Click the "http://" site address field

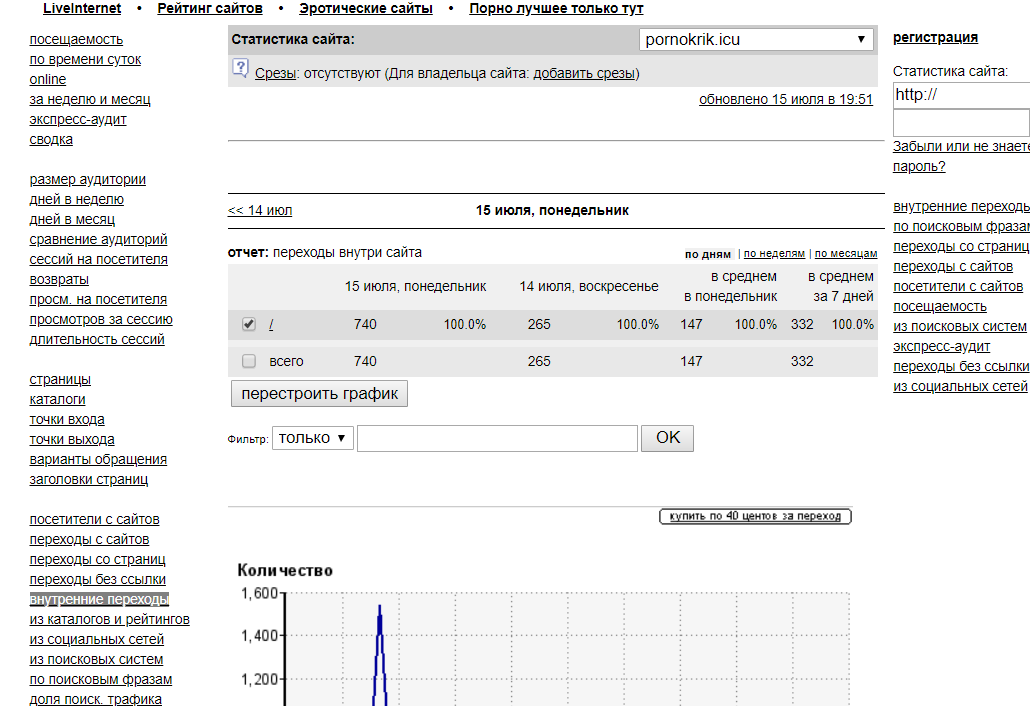coord(960,95)
